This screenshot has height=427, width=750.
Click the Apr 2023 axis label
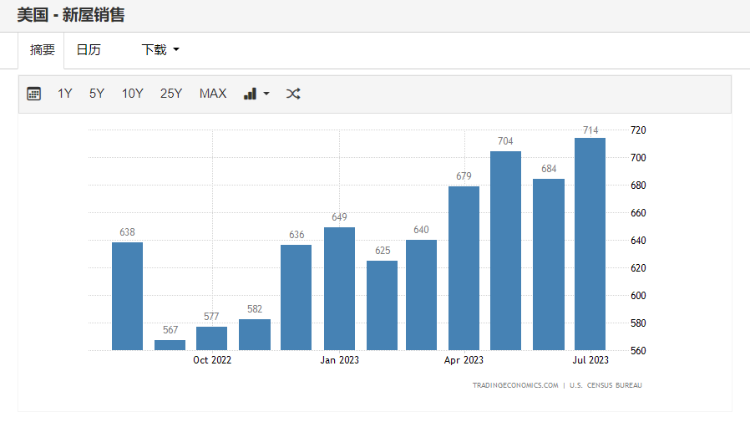point(463,360)
